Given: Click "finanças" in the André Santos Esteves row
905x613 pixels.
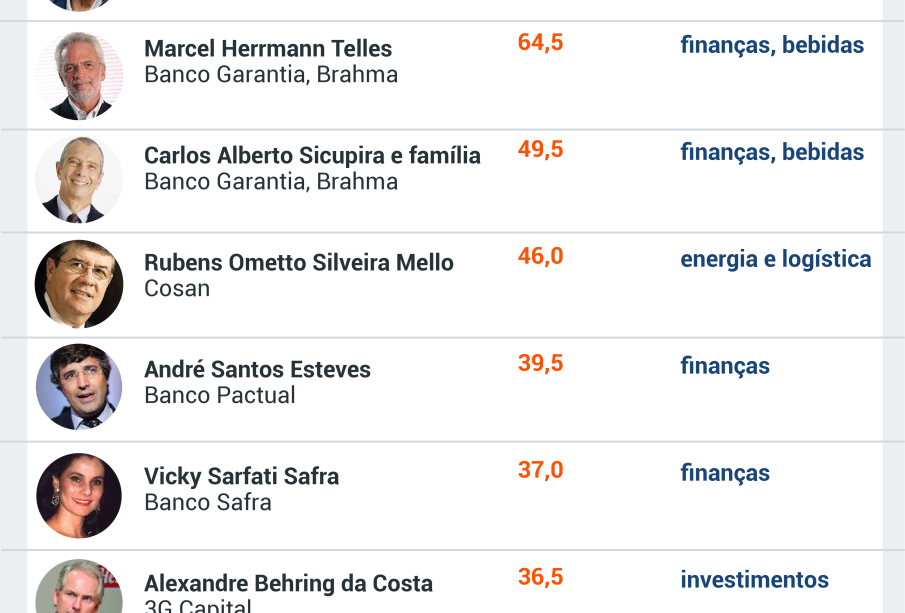Looking at the screenshot, I should pos(725,366).
